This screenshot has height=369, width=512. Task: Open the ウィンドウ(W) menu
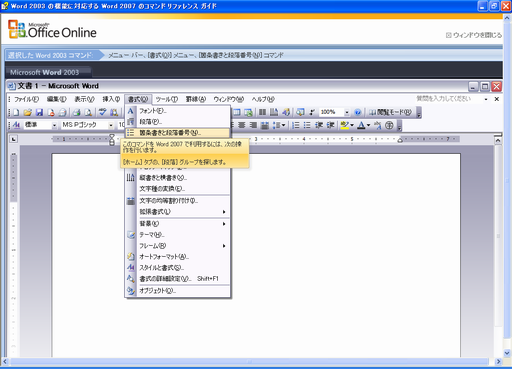[229, 99]
